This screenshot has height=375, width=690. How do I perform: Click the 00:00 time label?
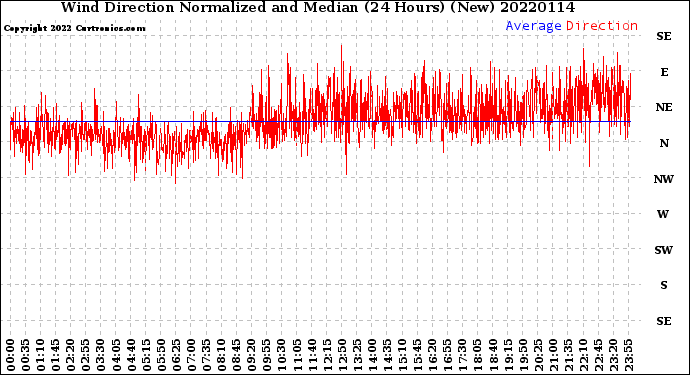click(11, 355)
